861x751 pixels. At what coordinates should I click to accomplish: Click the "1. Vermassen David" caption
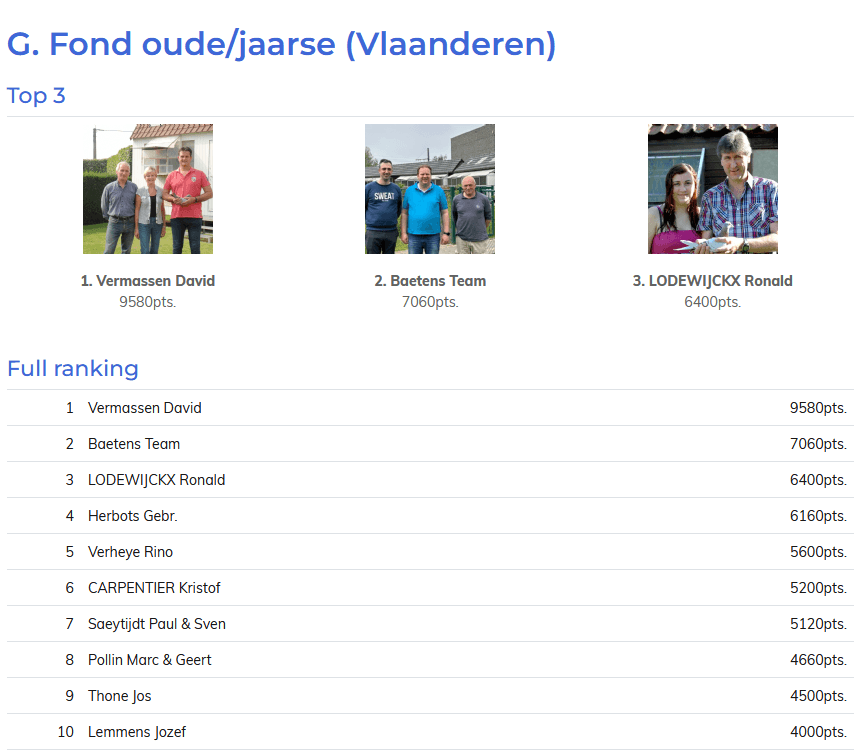pos(148,281)
